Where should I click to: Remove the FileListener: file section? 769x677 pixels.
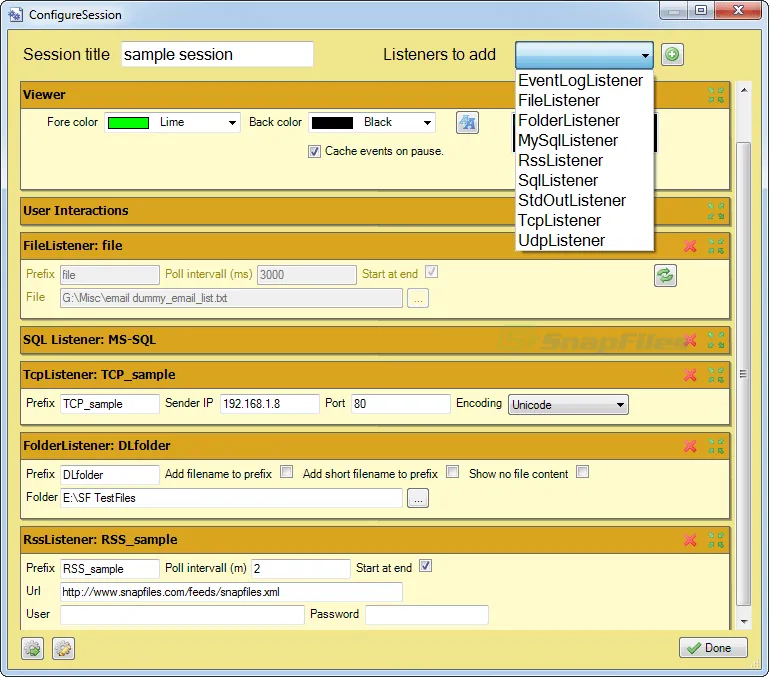[x=690, y=246]
